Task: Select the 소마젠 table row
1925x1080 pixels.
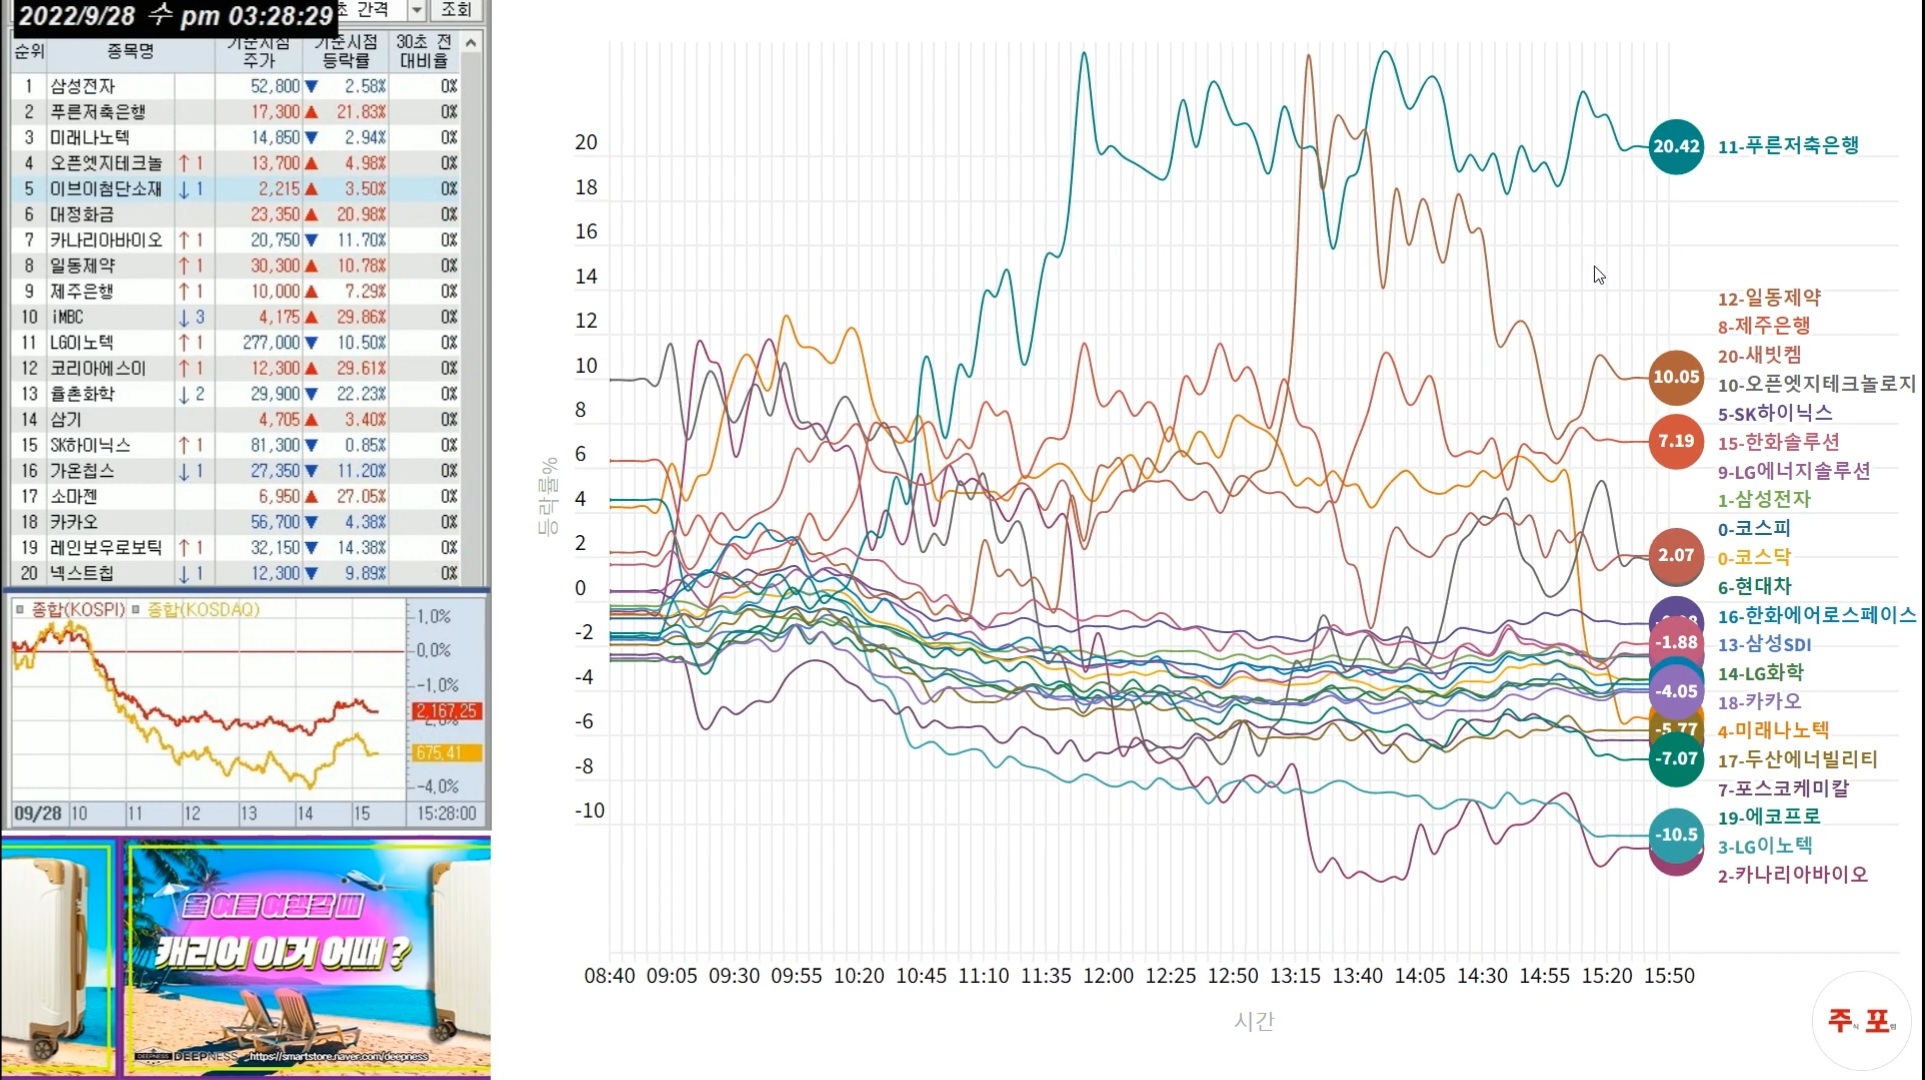Action: coord(235,497)
